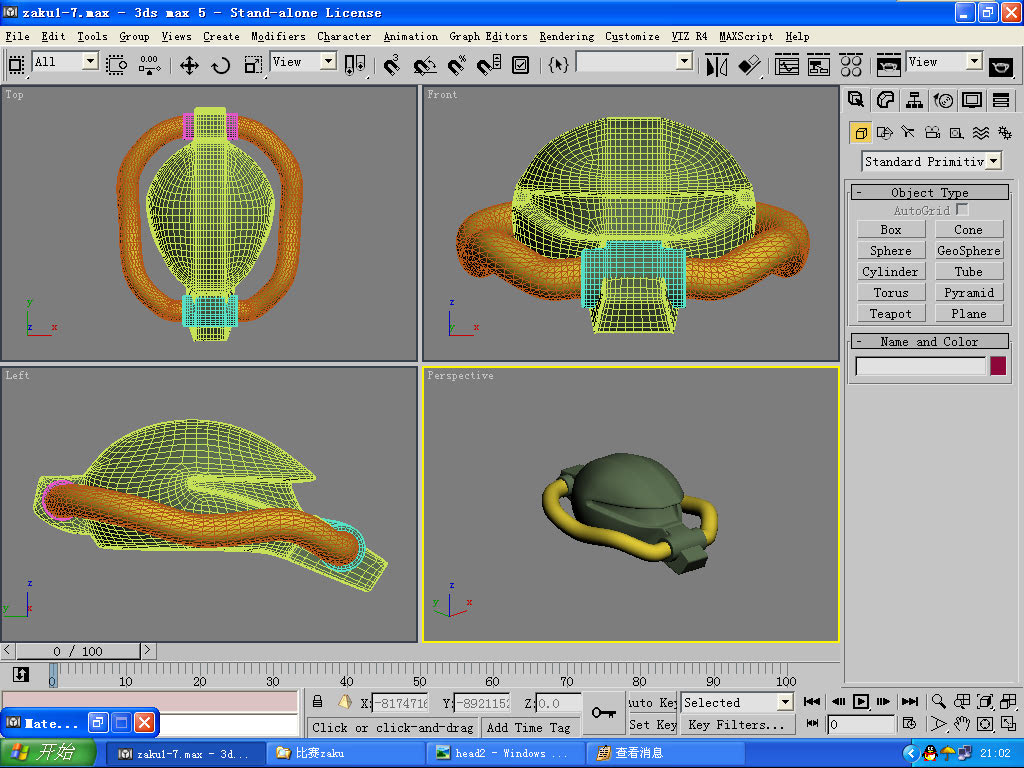Screen dimensions: 1024x768
Task: Toggle the Spinner Snap tool
Action: pyautogui.click(x=488, y=65)
